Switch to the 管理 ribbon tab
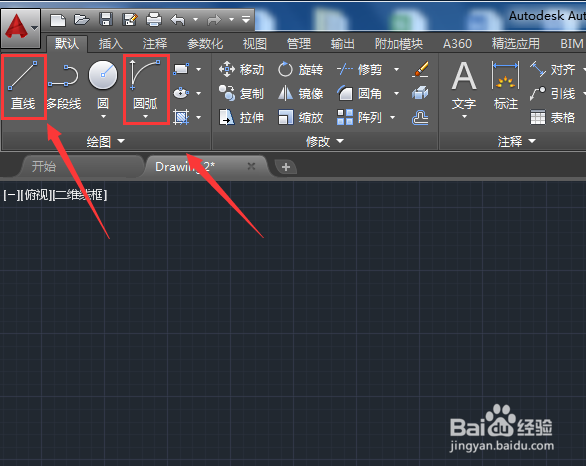The width and height of the screenshot is (586, 466). [x=299, y=44]
